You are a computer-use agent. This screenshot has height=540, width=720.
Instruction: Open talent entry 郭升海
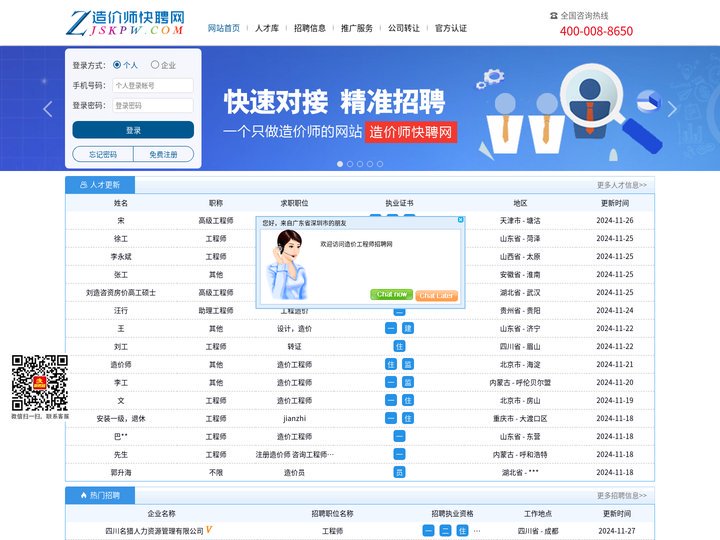tap(121, 472)
